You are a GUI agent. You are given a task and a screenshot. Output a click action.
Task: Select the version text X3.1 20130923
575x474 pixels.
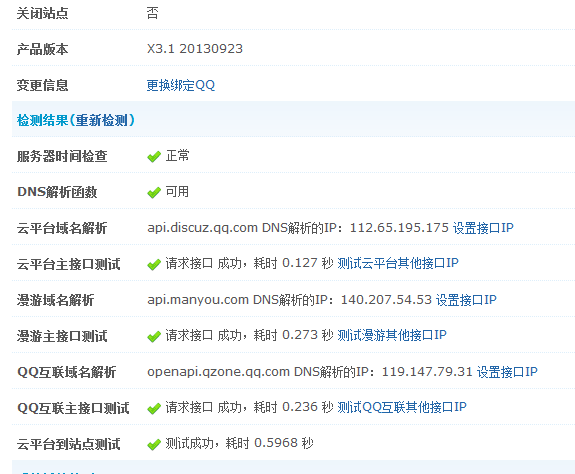click(195, 49)
